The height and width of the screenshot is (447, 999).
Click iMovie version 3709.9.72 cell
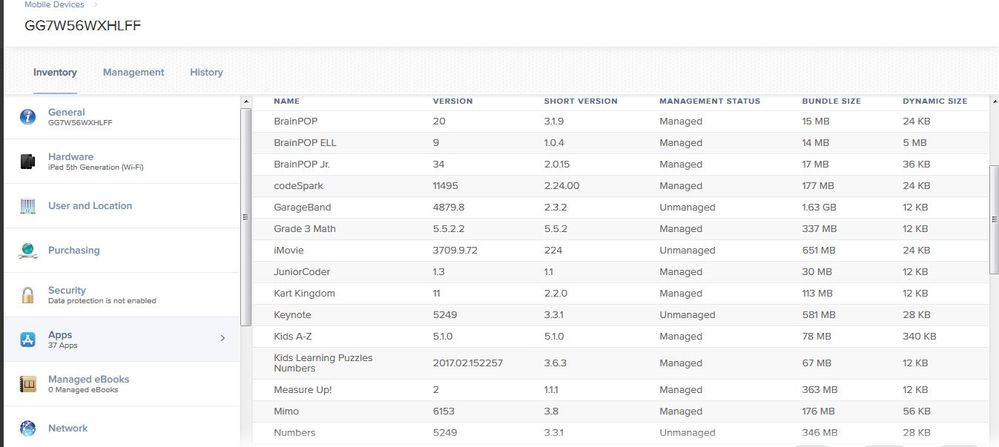pyautogui.click(x=455, y=250)
